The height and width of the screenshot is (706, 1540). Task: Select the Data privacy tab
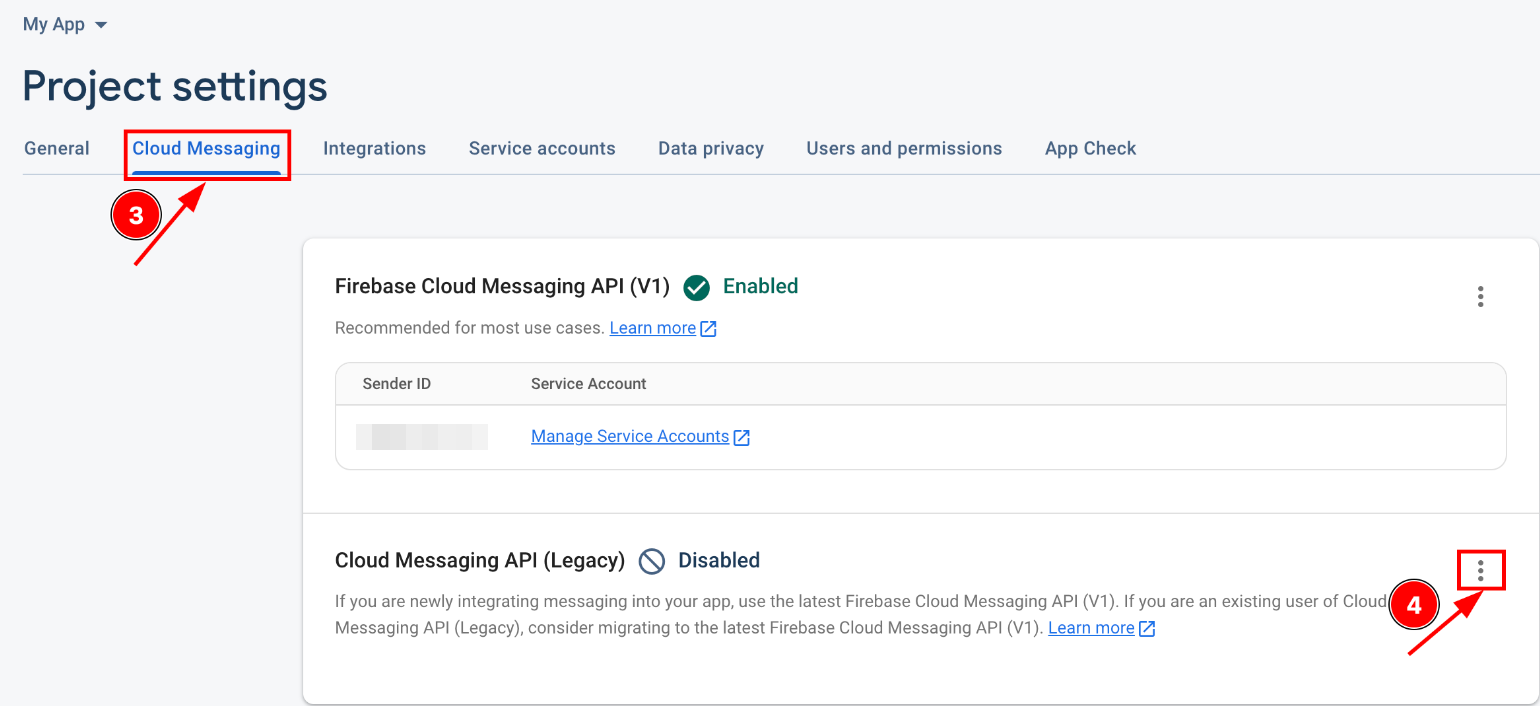711,147
